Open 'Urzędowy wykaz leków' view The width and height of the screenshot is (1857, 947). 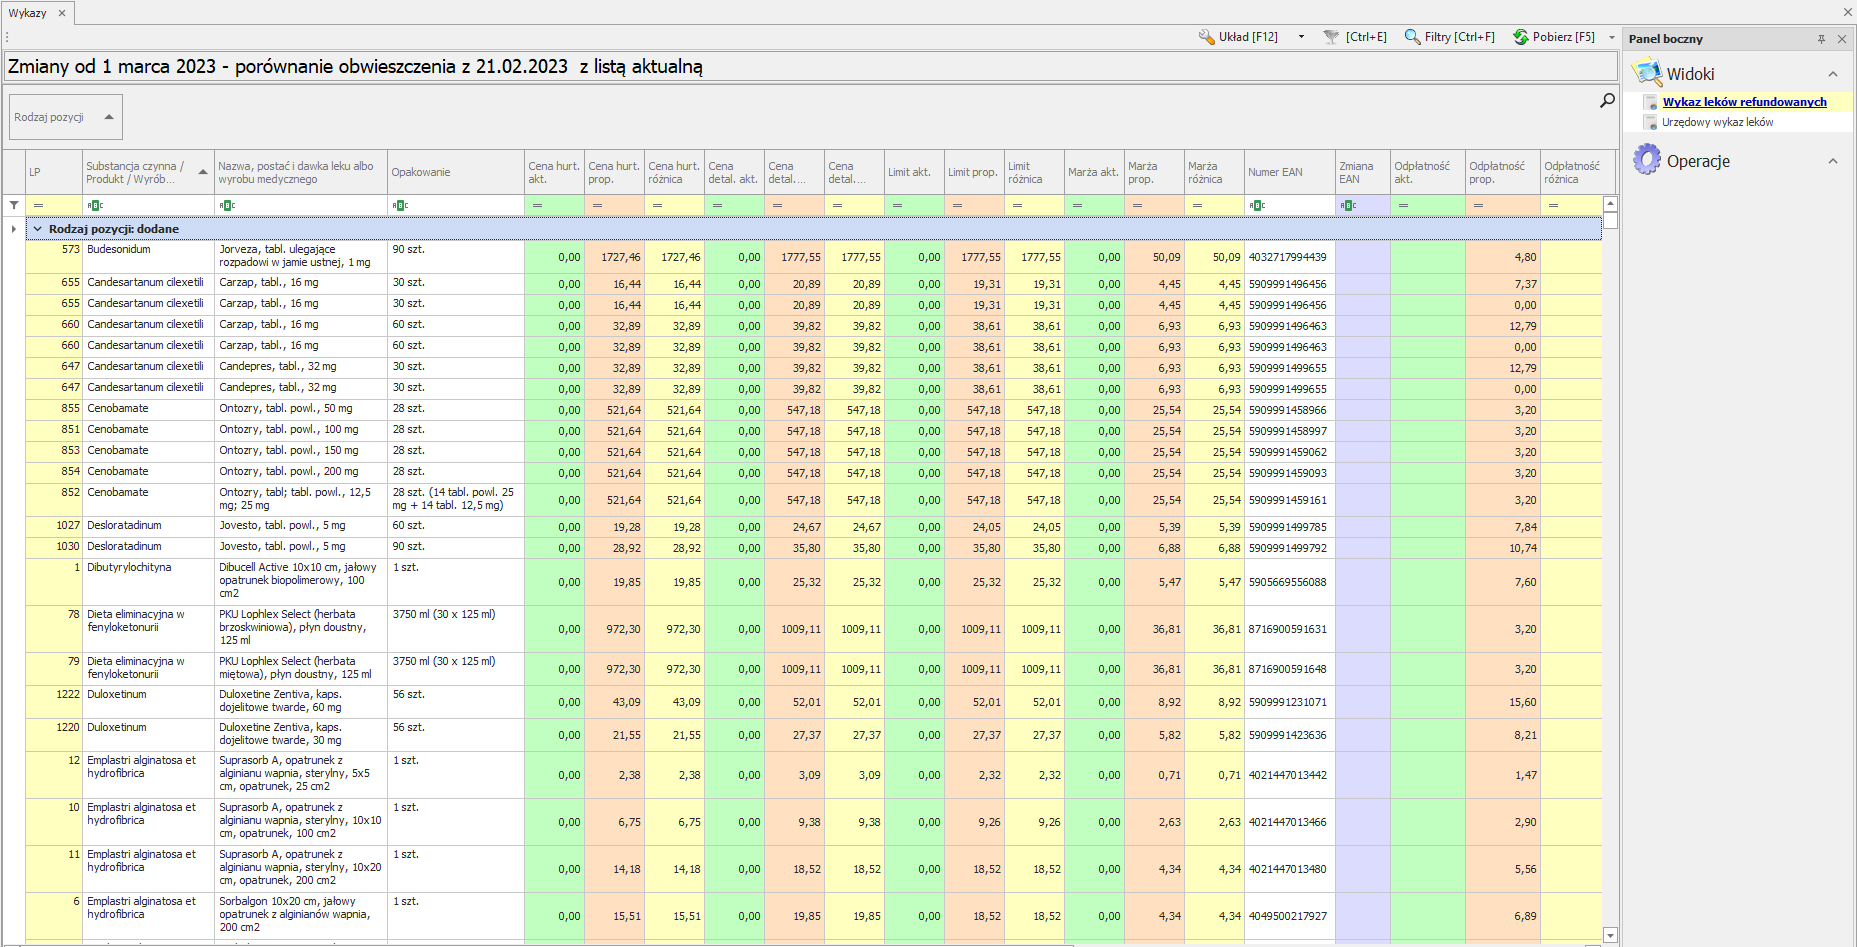click(x=1717, y=122)
